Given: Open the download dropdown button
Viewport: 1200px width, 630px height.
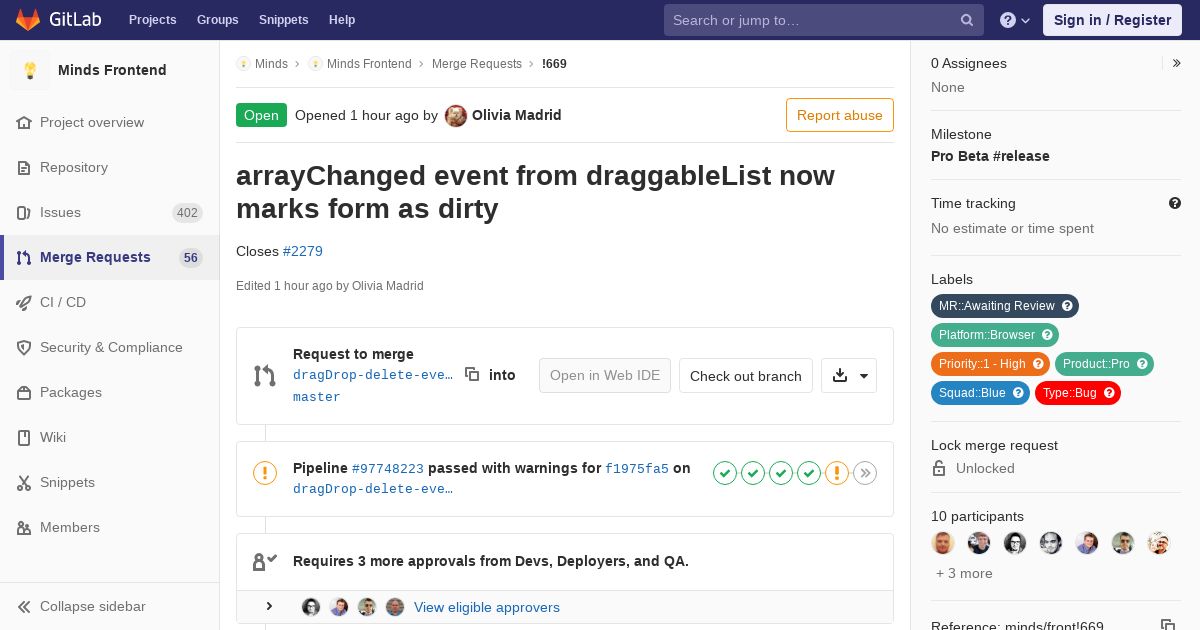Looking at the screenshot, I should 849,376.
